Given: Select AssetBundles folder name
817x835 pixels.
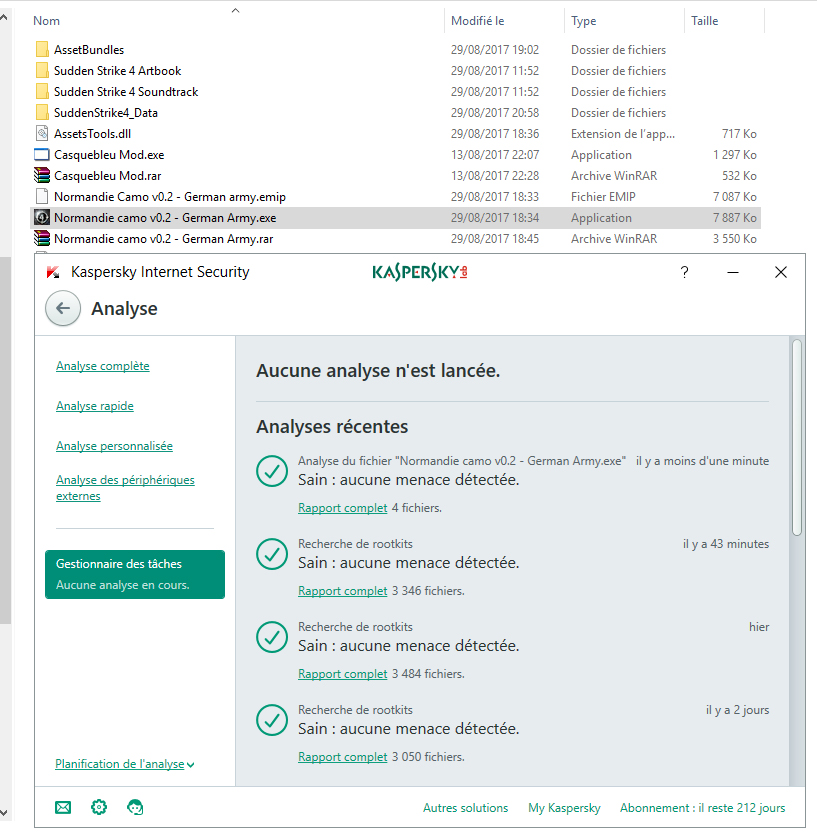Looking at the screenshot, I should coord(89,50).
